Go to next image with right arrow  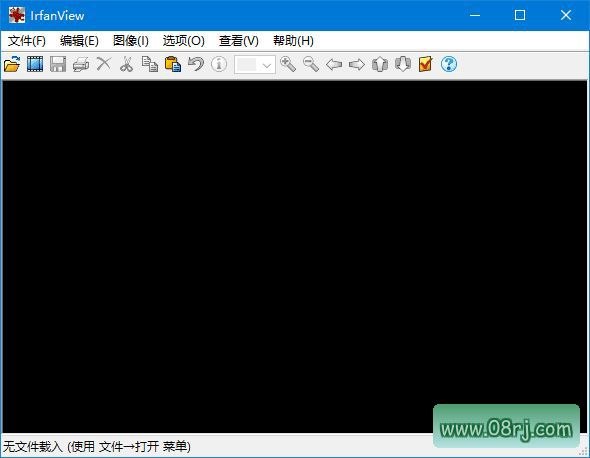tap(357, 64)
